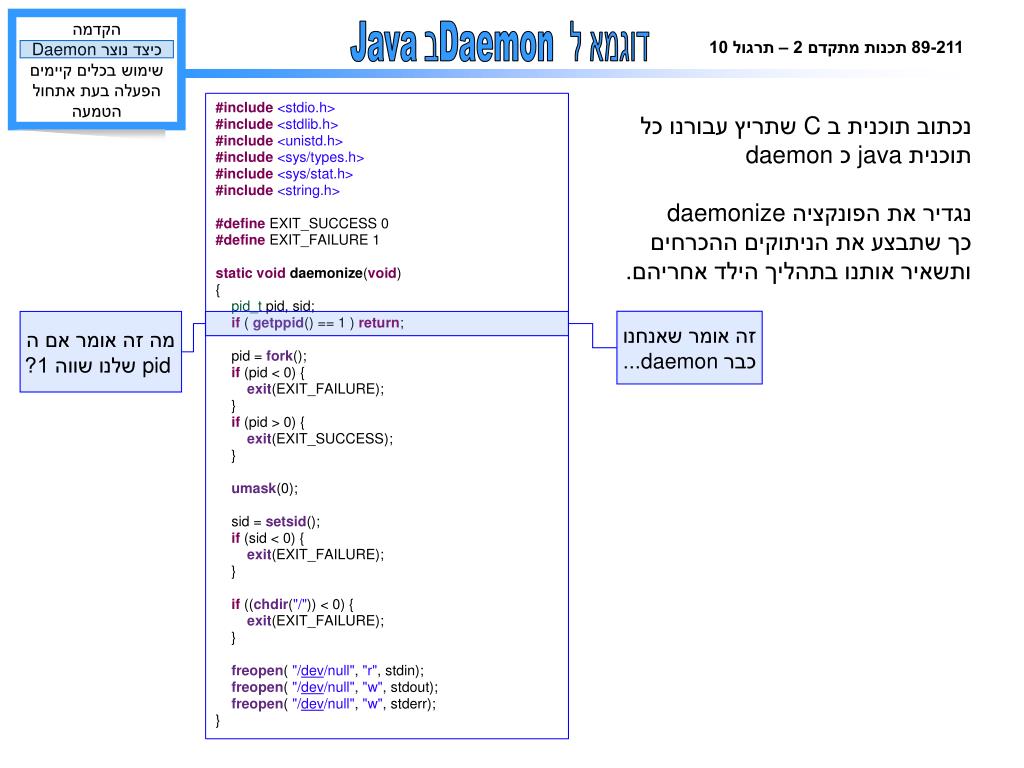Select 'כיצד נוצר Daemon' navigation entry
The width and height of the screenshot is (1024, 768).
[x=97, y=50]
